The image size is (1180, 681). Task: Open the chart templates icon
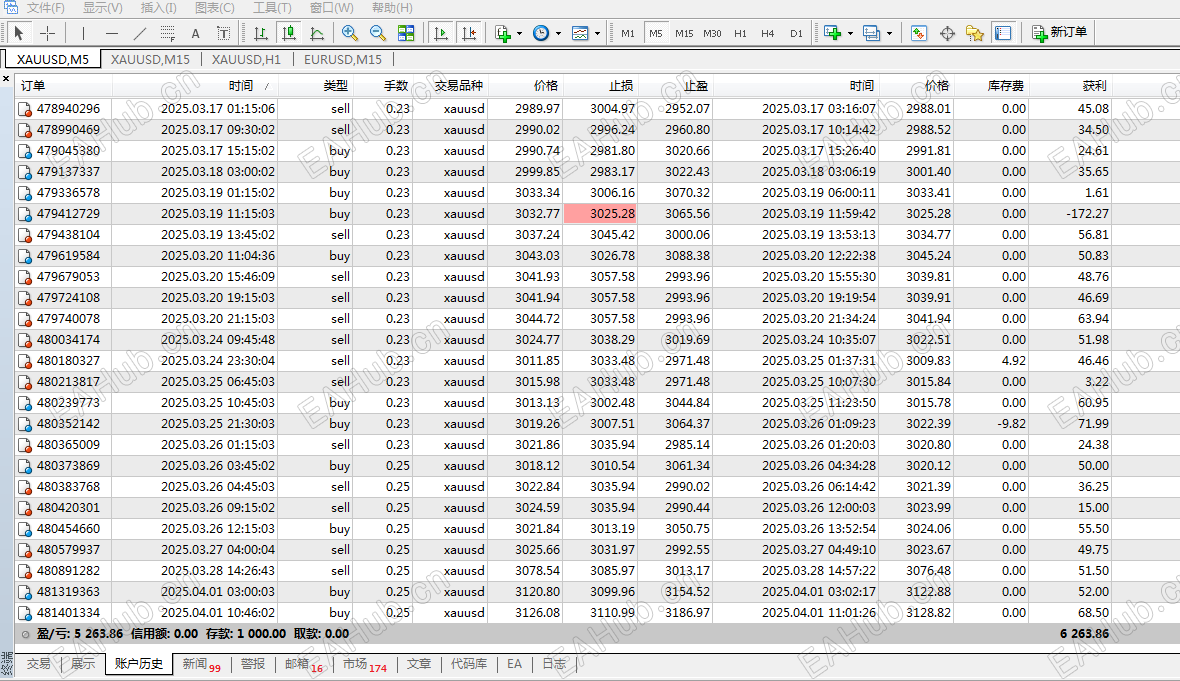click(580, 33)
